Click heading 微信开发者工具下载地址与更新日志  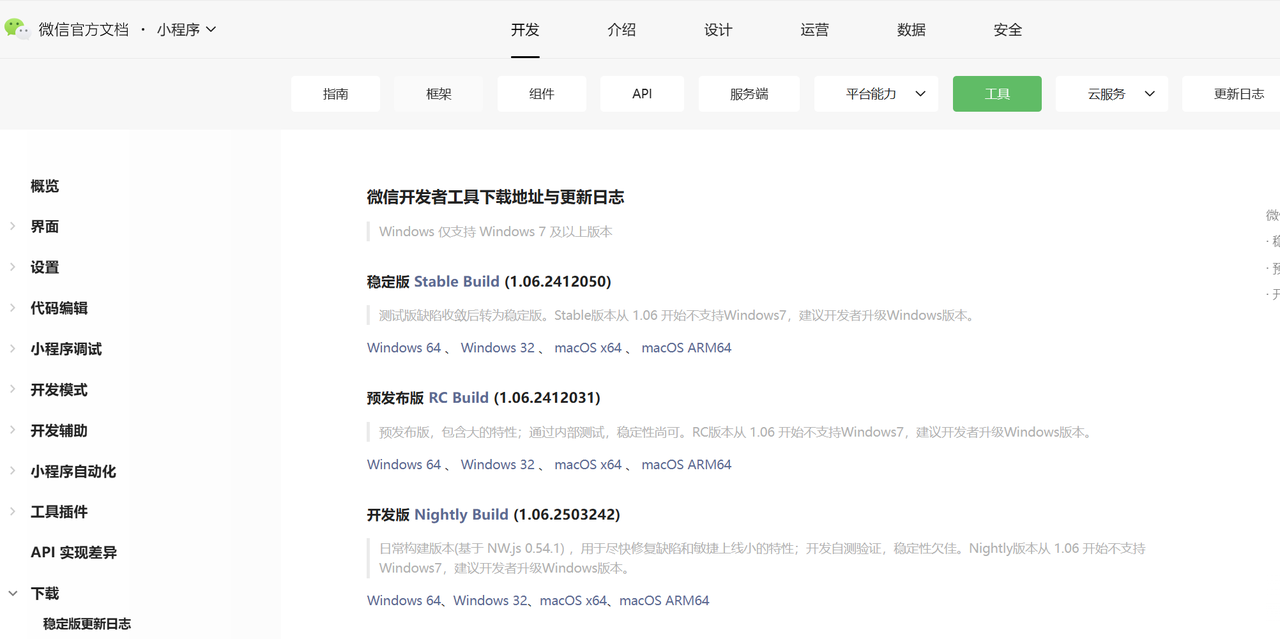coord(496,197)
